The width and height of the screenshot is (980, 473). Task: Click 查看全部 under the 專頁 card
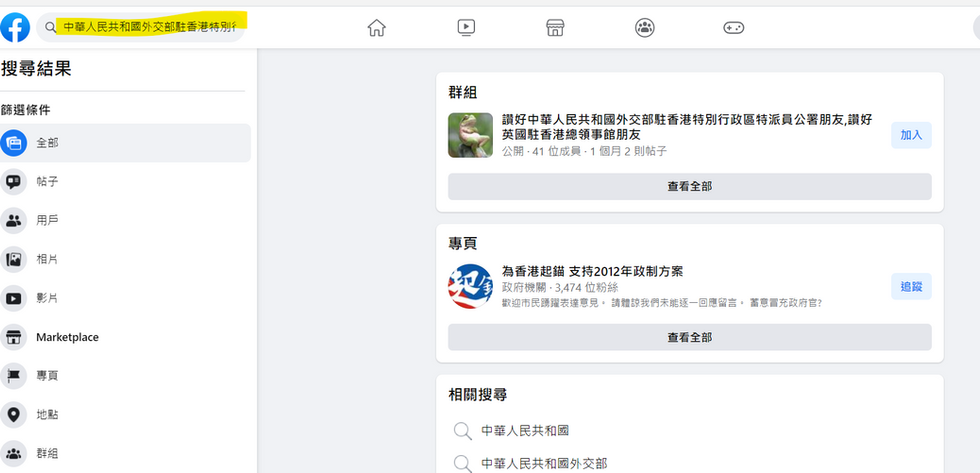pyautogui.click(x=689, y=337)
